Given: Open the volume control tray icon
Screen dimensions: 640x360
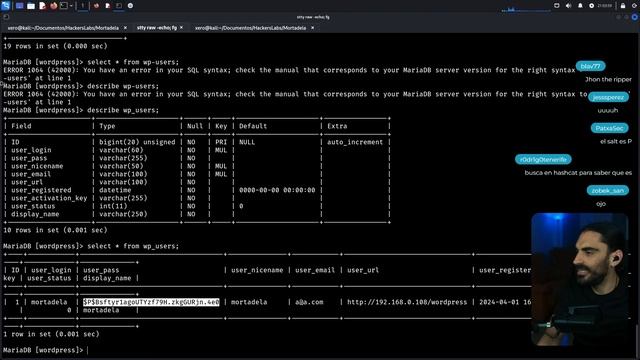Looking at the screenshot, I should click(x=569, y=6).
